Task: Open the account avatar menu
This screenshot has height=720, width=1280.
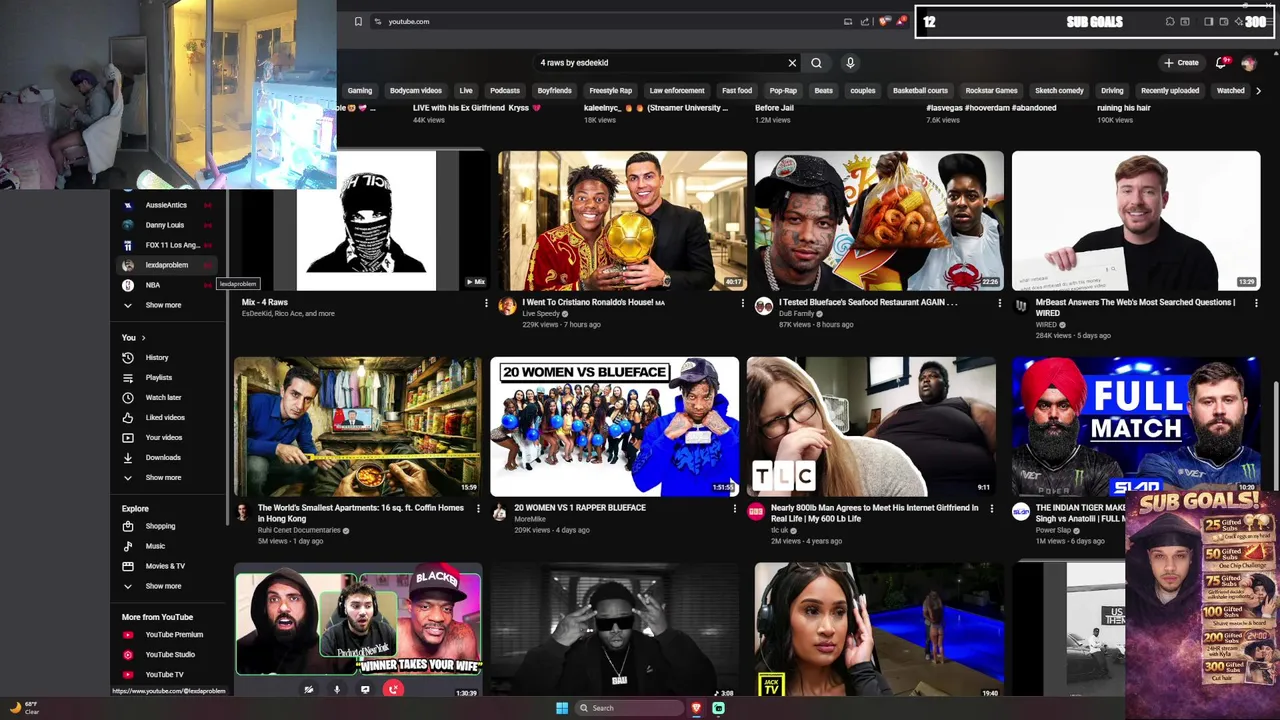Action: (1248, 63)
